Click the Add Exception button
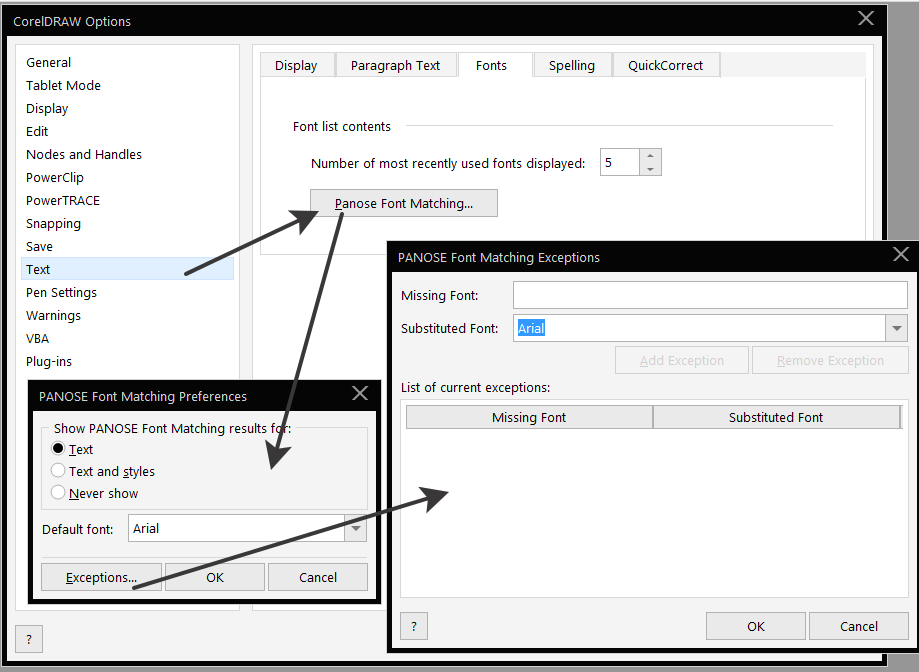This screenshot has width=919, height=672. (x=682, y=360)
